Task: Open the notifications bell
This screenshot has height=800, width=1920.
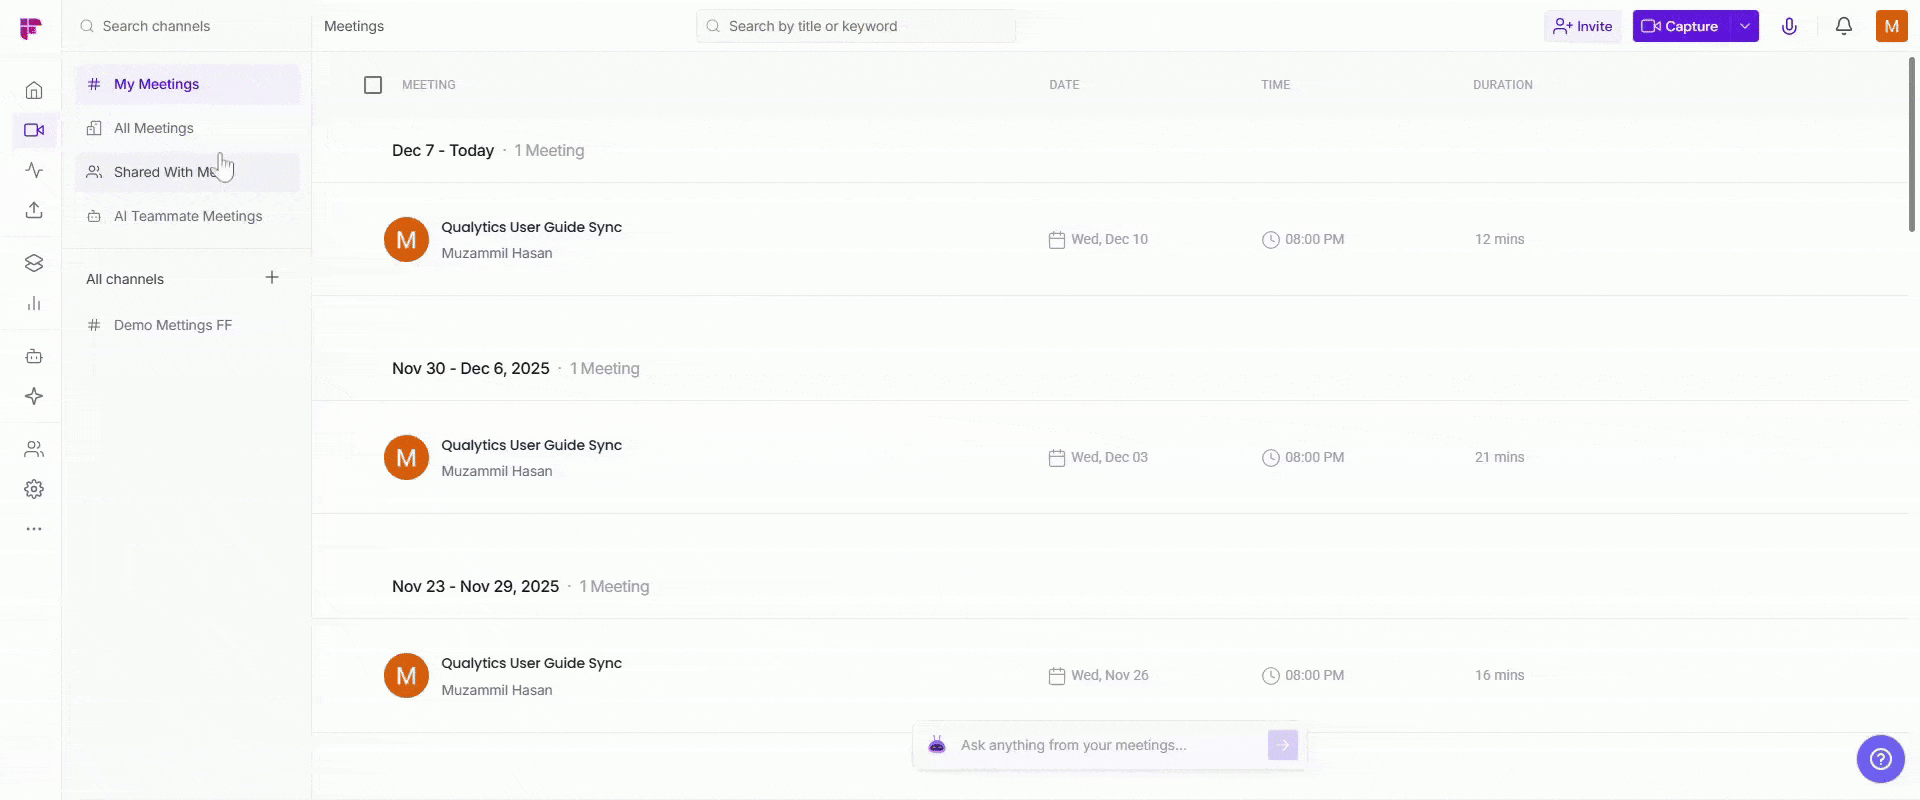Action: [1843, 26]
